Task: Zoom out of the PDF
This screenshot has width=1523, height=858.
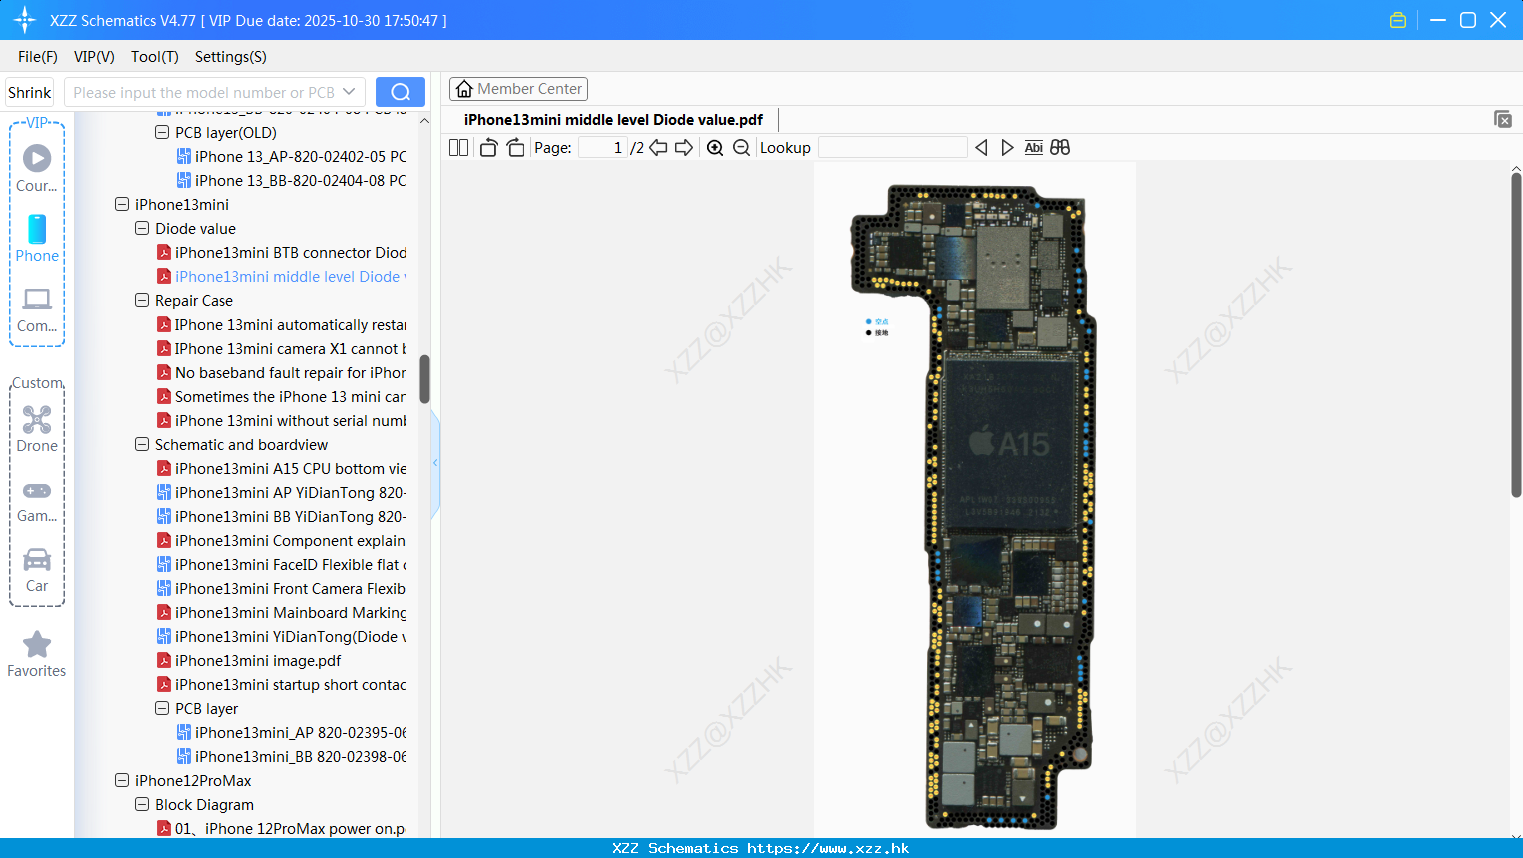Action: 741,148
